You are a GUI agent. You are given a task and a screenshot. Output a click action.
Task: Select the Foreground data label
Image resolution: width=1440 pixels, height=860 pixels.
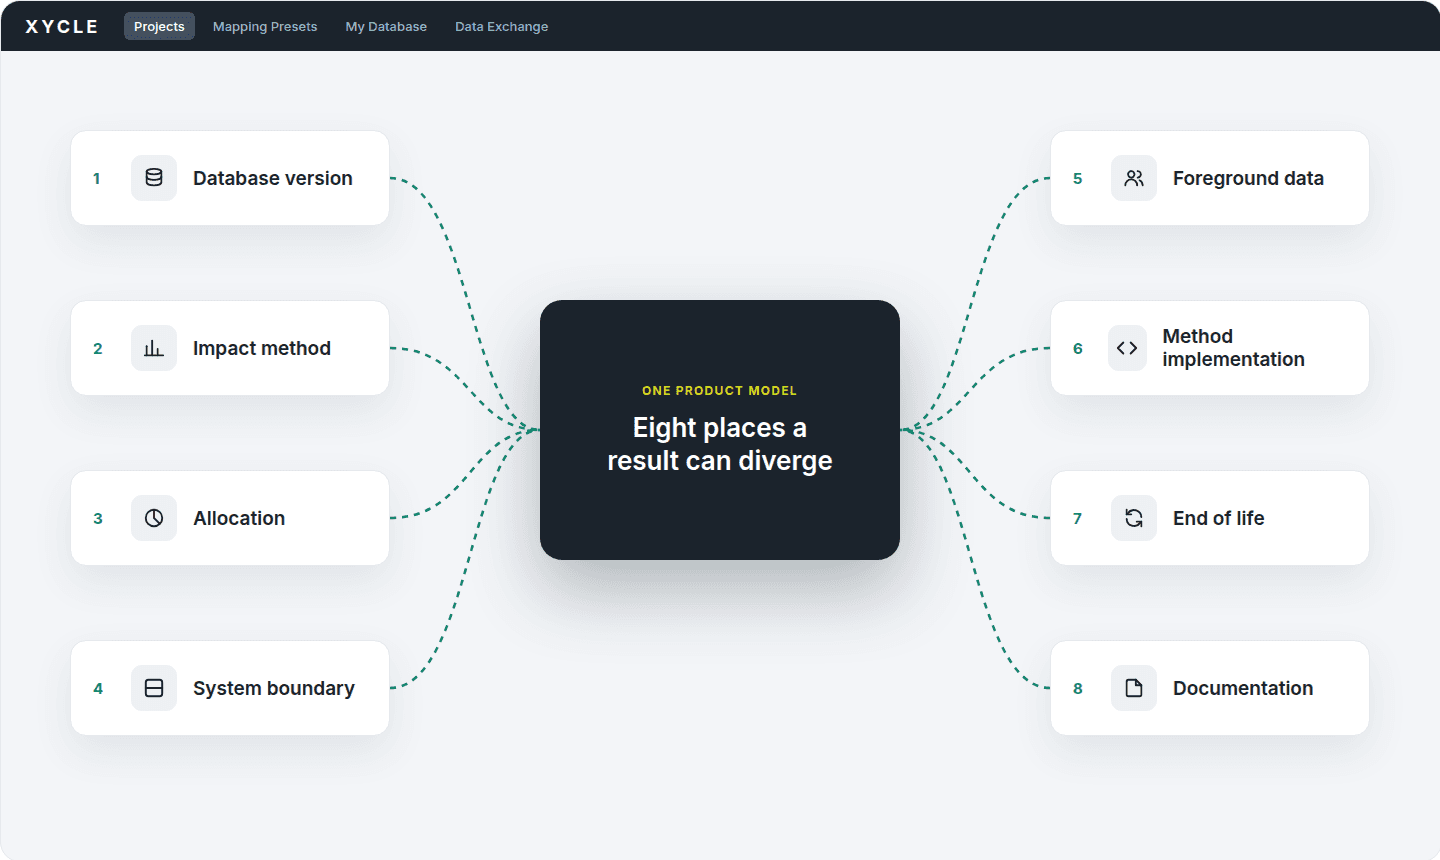(x=1248, y=178)
